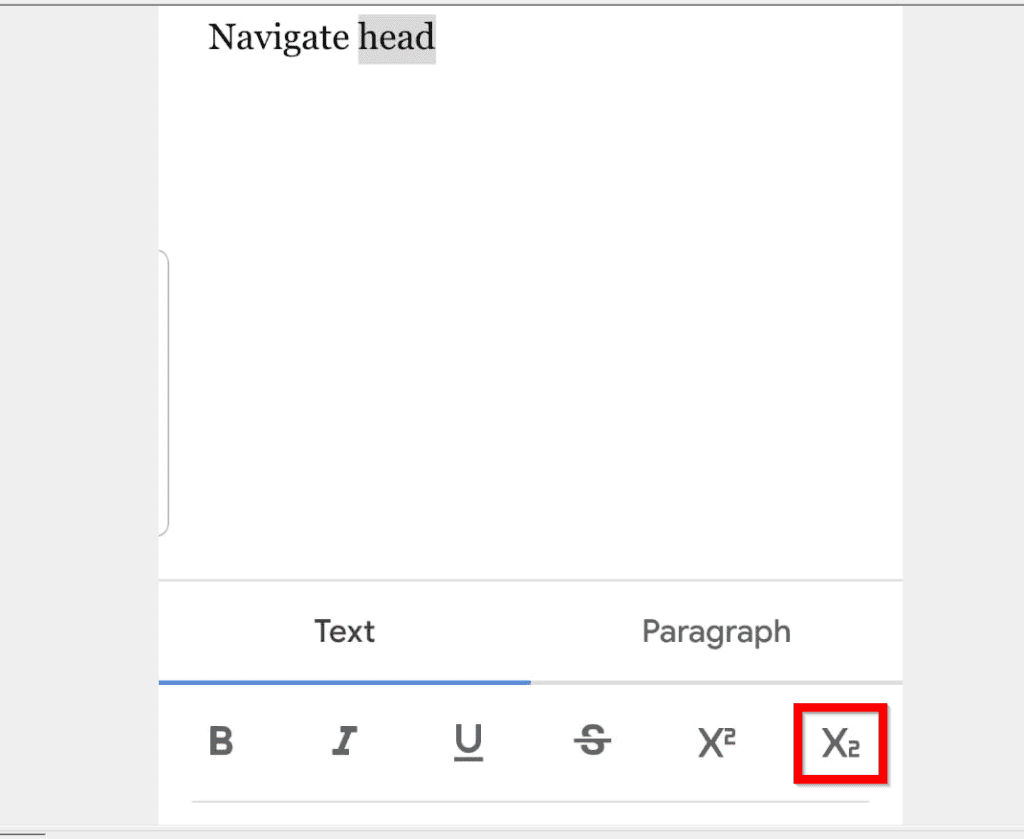This screenshot has height=839, width=1024.
Task: Click the red-outlined subscript button
Action: tap(840, 742)
